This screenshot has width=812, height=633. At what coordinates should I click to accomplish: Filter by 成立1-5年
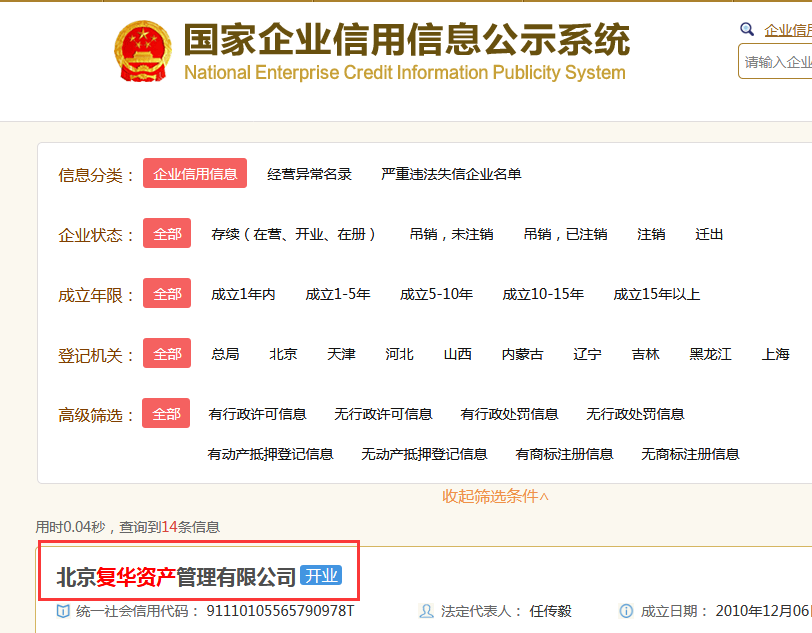[x=338, y=294]
